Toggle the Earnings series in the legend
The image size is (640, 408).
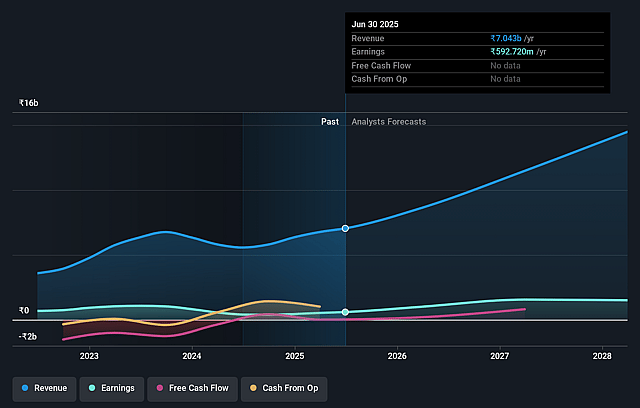(x=111, y=387)
